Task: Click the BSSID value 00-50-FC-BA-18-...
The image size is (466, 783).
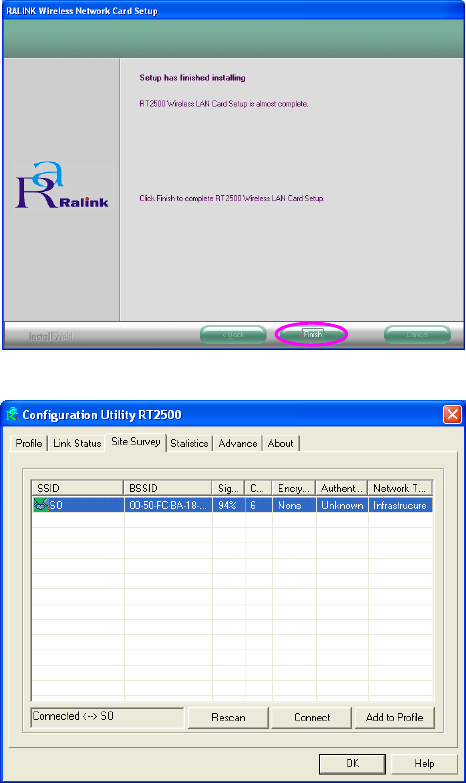Action: click(x=168, y=505)
